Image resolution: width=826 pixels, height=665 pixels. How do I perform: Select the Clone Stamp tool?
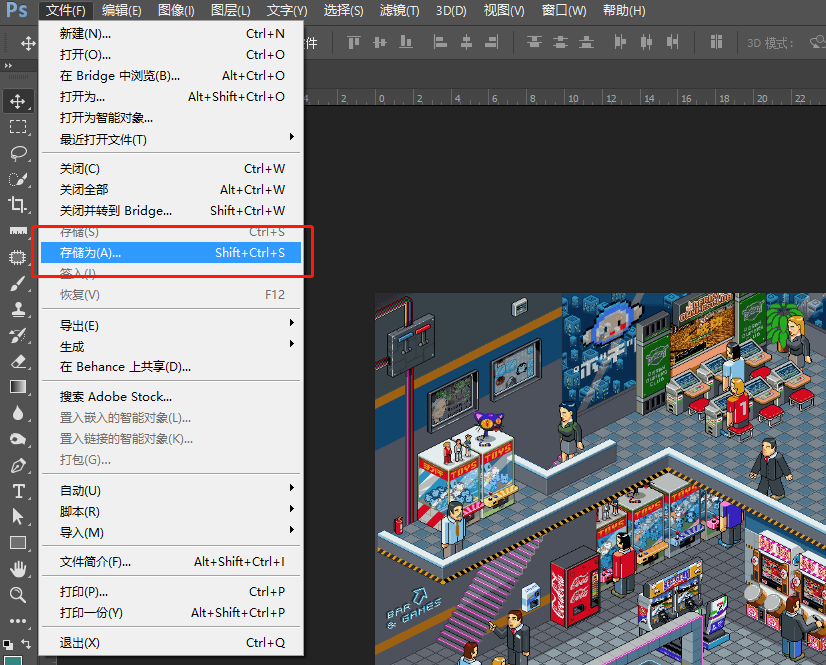click(18, 309)
